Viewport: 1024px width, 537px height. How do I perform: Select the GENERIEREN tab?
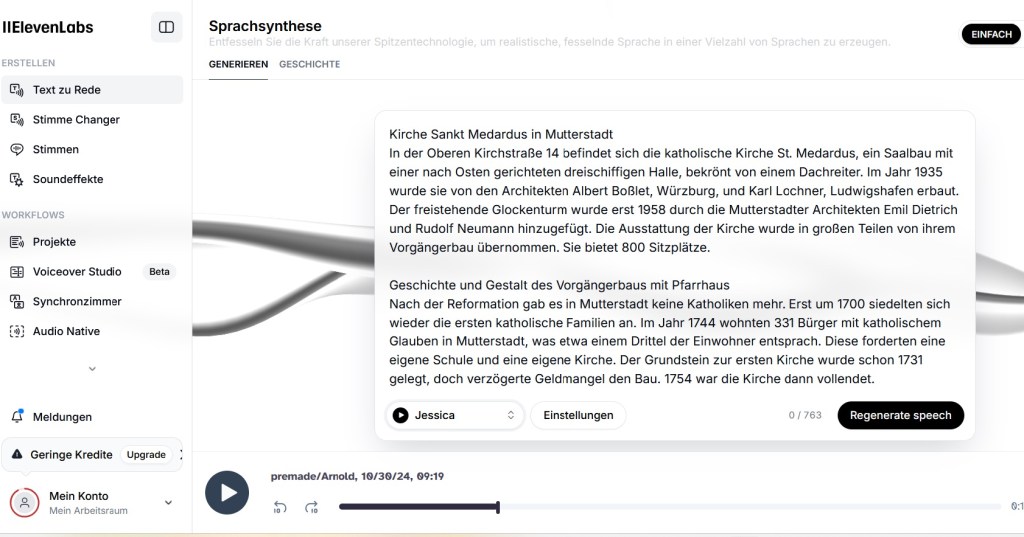pyautogui.click(x=238, y=64)
